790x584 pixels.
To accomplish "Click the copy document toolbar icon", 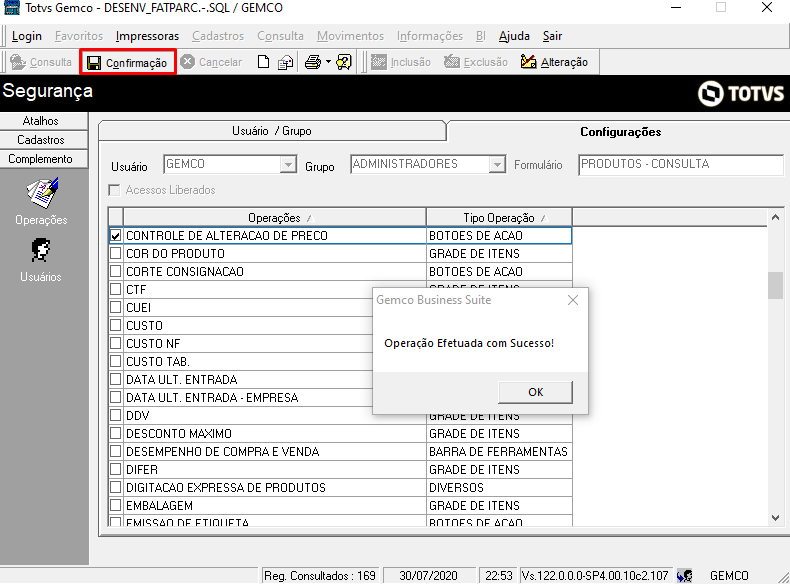I will click(285, 62).
